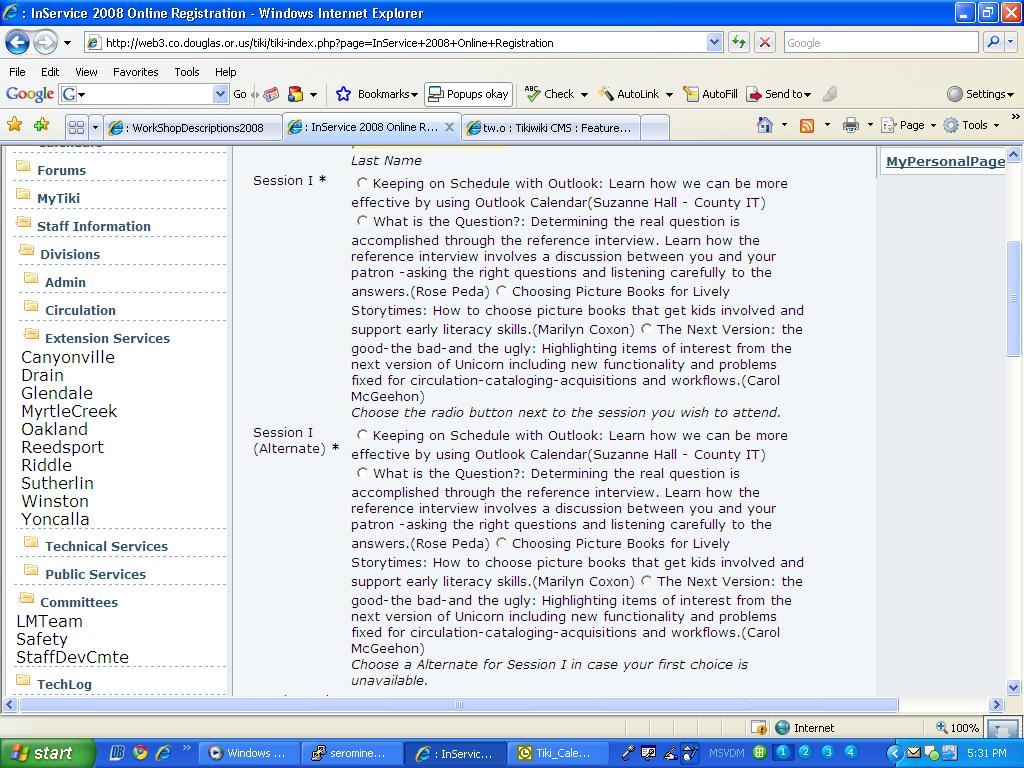This screenshot has height=768, width=1024.
Task: Click the AutoFill toolbar button
Action: coord(710,94)
